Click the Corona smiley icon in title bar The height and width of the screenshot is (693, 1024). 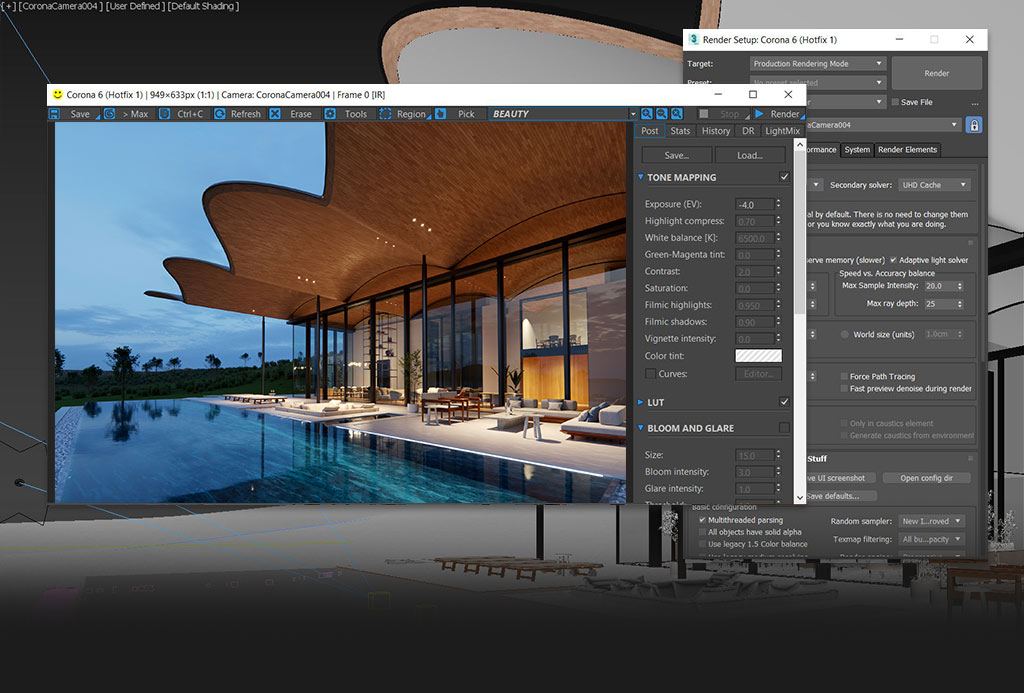click(x=57, y=95)
